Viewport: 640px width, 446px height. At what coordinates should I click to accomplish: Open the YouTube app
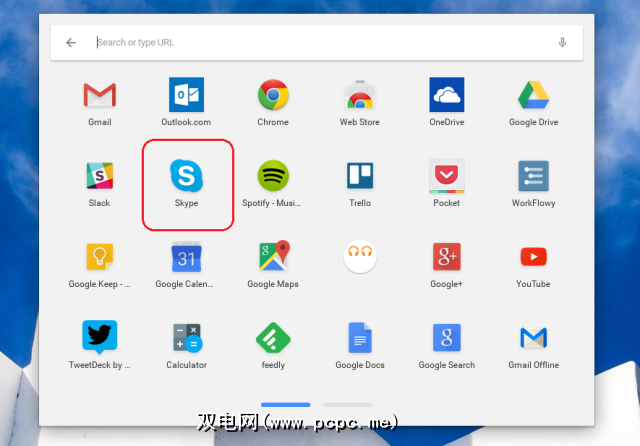pyautogui.click(x=533, y=257)
